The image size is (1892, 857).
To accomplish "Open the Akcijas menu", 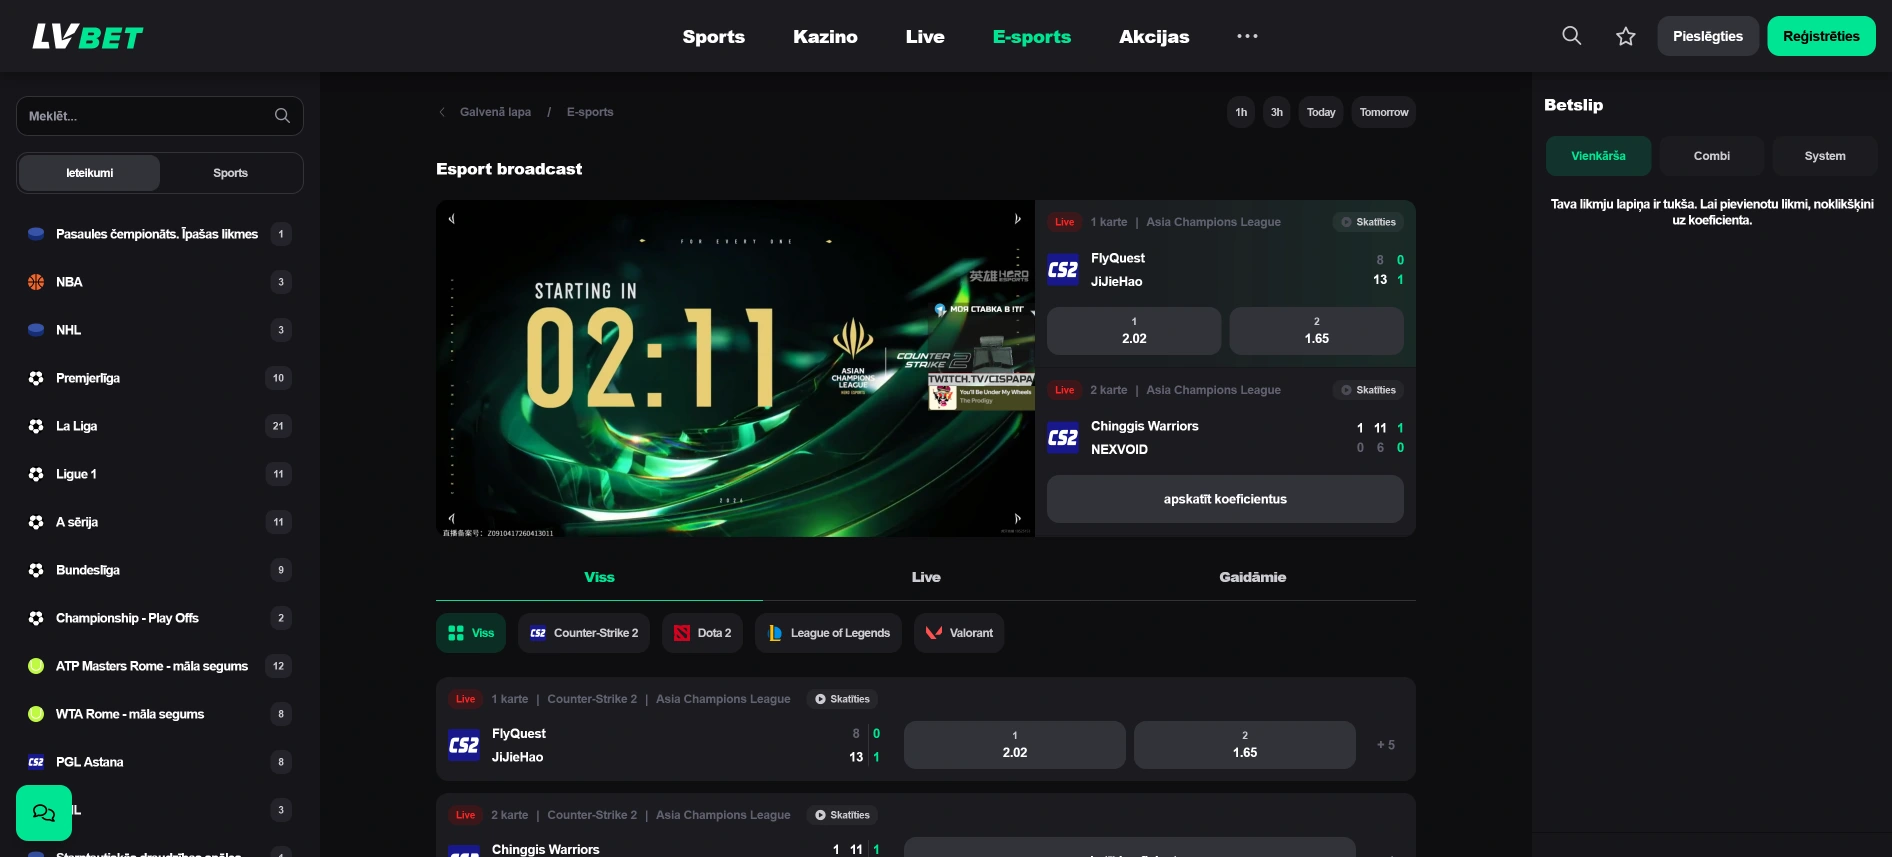I will click(x=1154, y=37).
